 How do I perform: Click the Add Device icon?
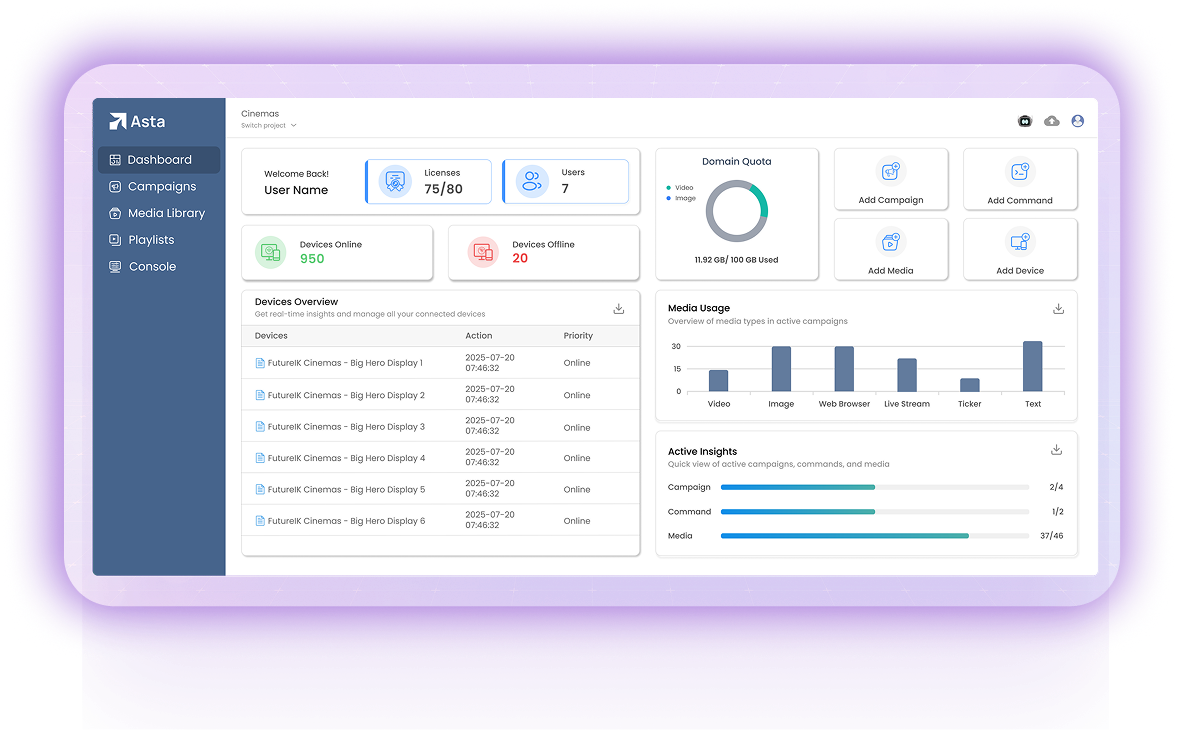coord(1019,242)
